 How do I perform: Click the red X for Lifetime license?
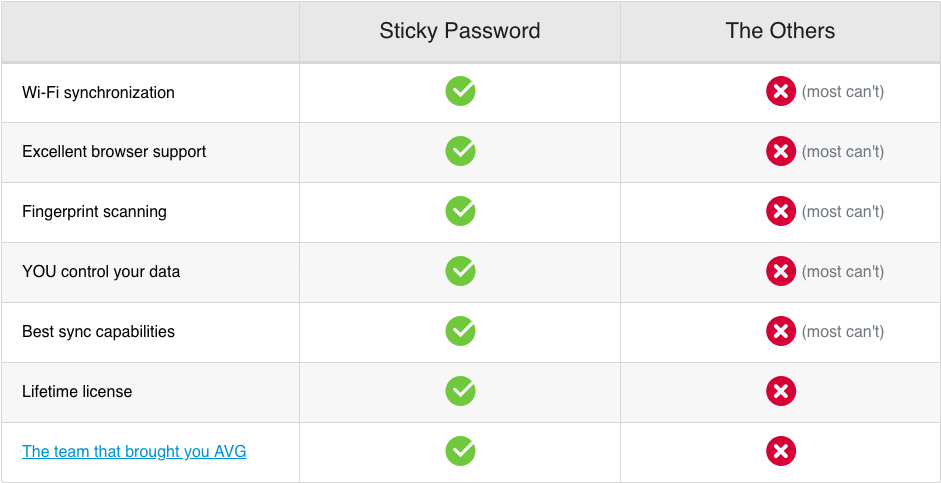point(781,392)
